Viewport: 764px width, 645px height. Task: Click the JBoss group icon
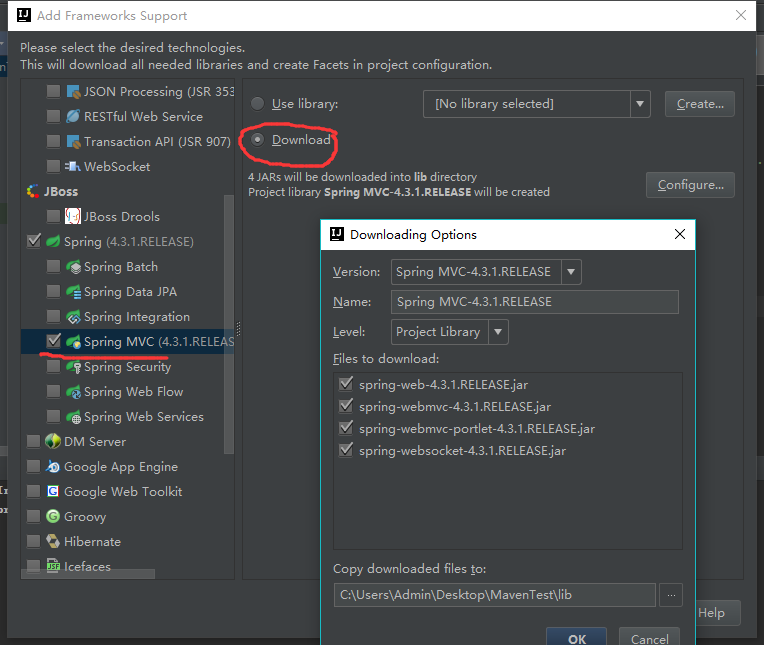[33, 191]
